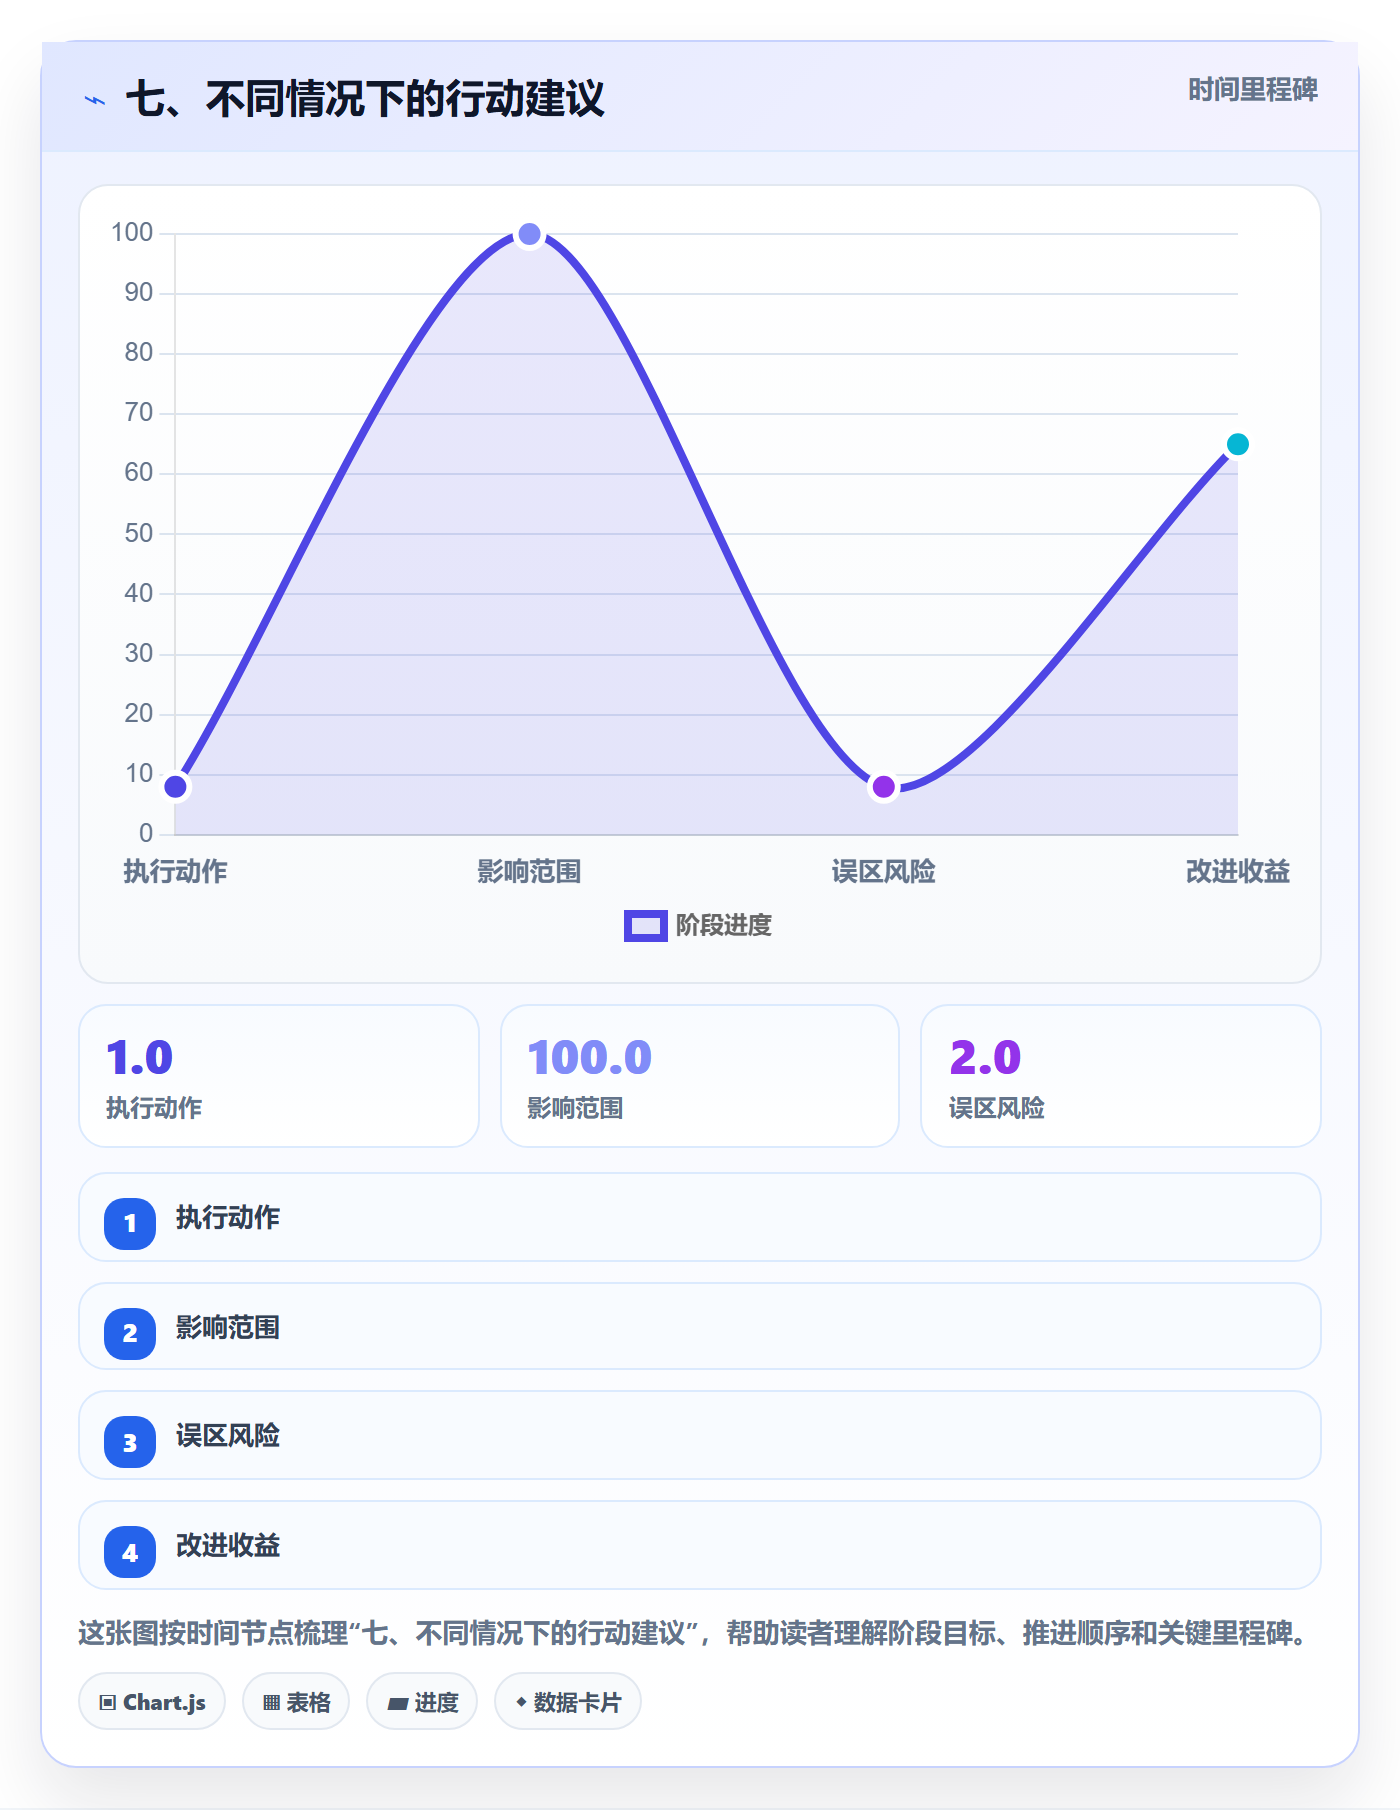Image resolution: width=1400 pixels, height=1810 pixels.
Task: Click the number 1 badge beside 执行动作
Action: pos(130,1223)
